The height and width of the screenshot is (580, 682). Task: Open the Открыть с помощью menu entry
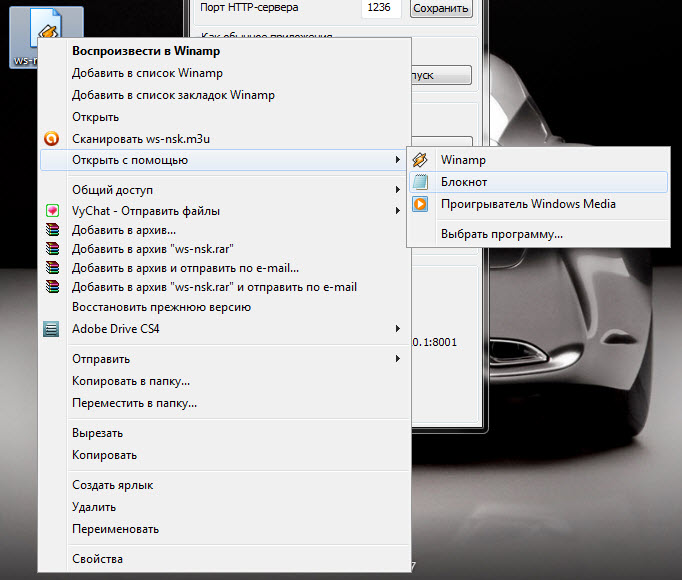[225, 160]
